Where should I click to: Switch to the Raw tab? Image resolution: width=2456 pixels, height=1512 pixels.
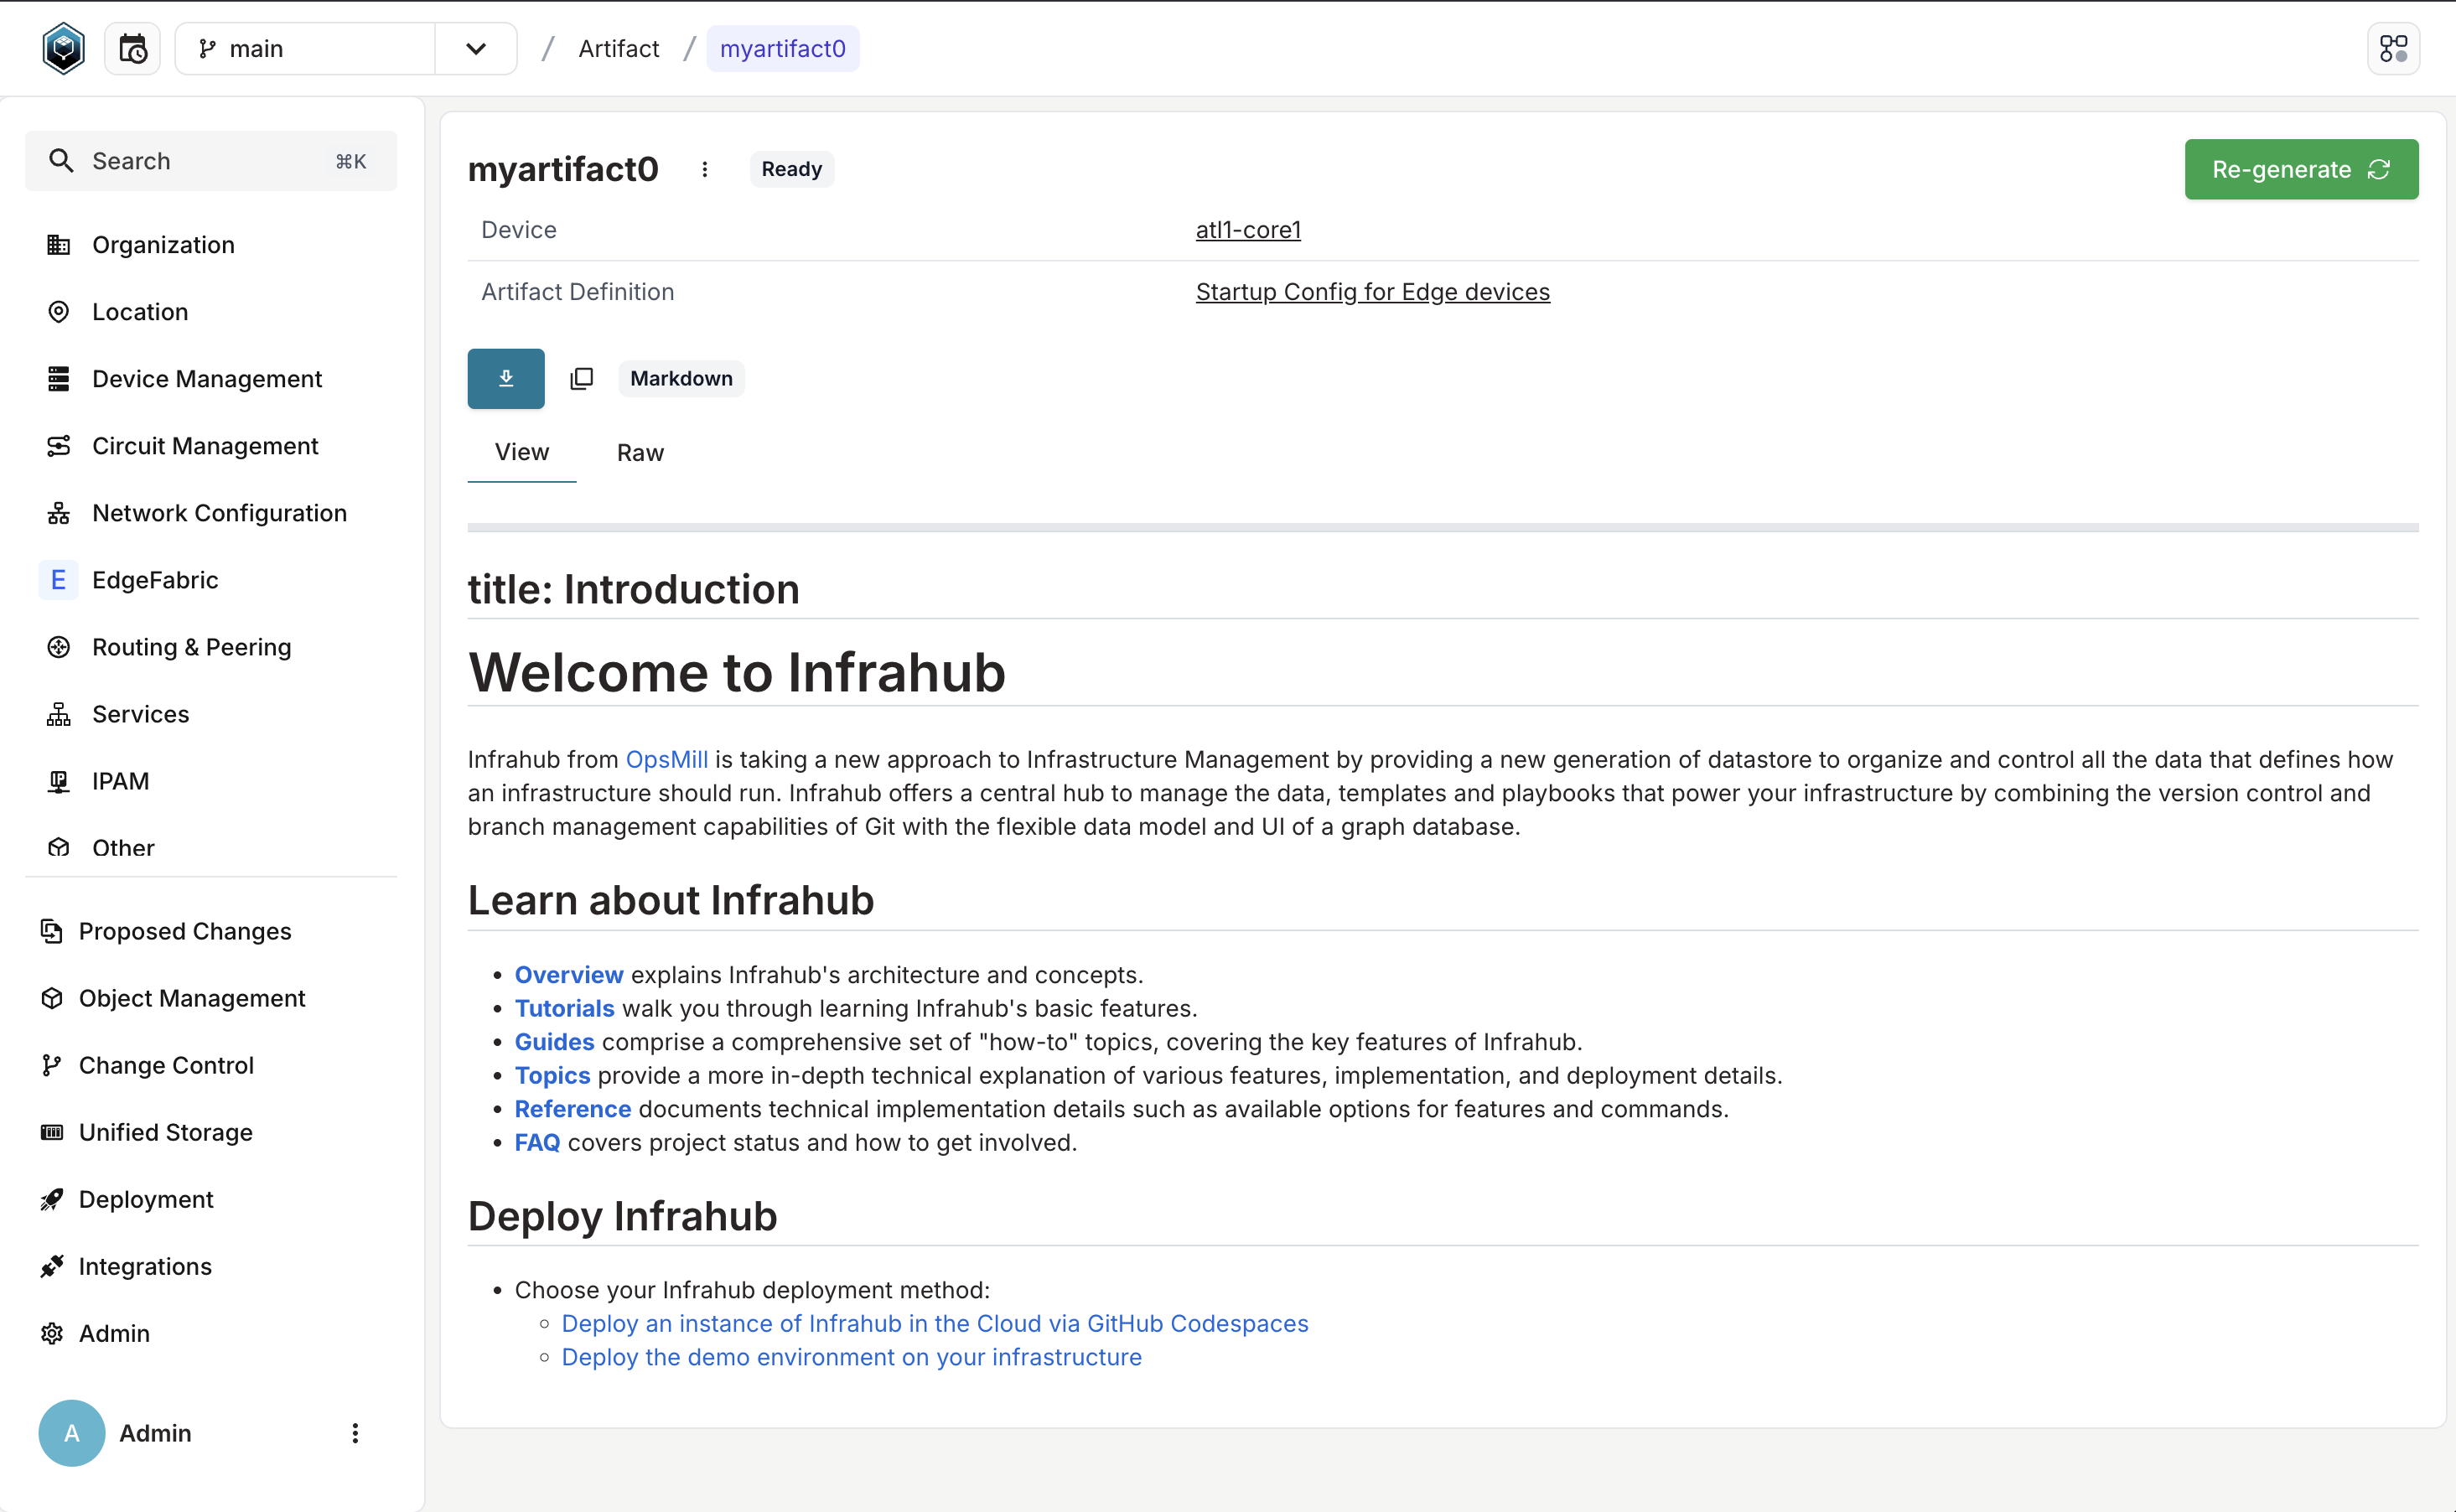pyautogui.click(x=640, y=452)
